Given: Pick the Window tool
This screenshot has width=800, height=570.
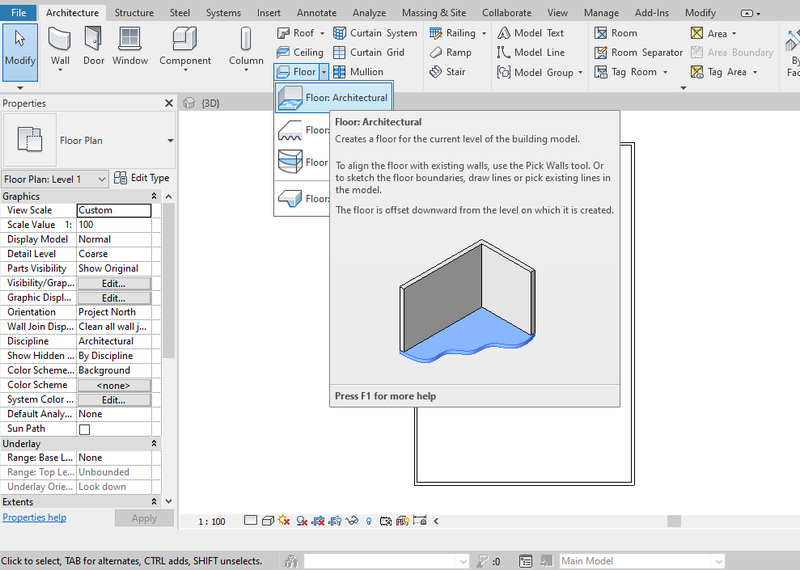Looking at the screenshot, I should 130,47.
